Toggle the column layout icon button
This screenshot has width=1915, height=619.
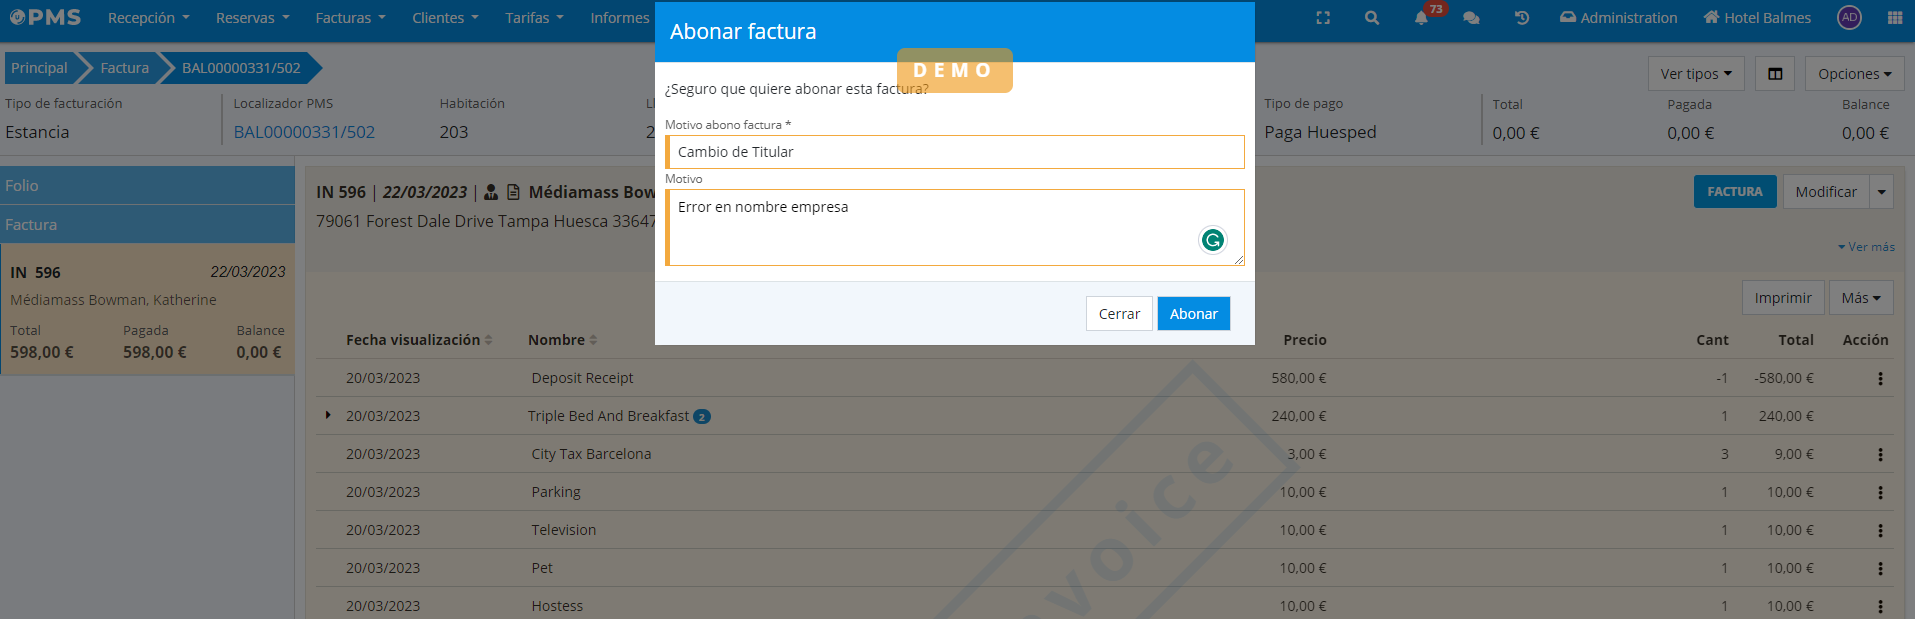click(1775, 74)
